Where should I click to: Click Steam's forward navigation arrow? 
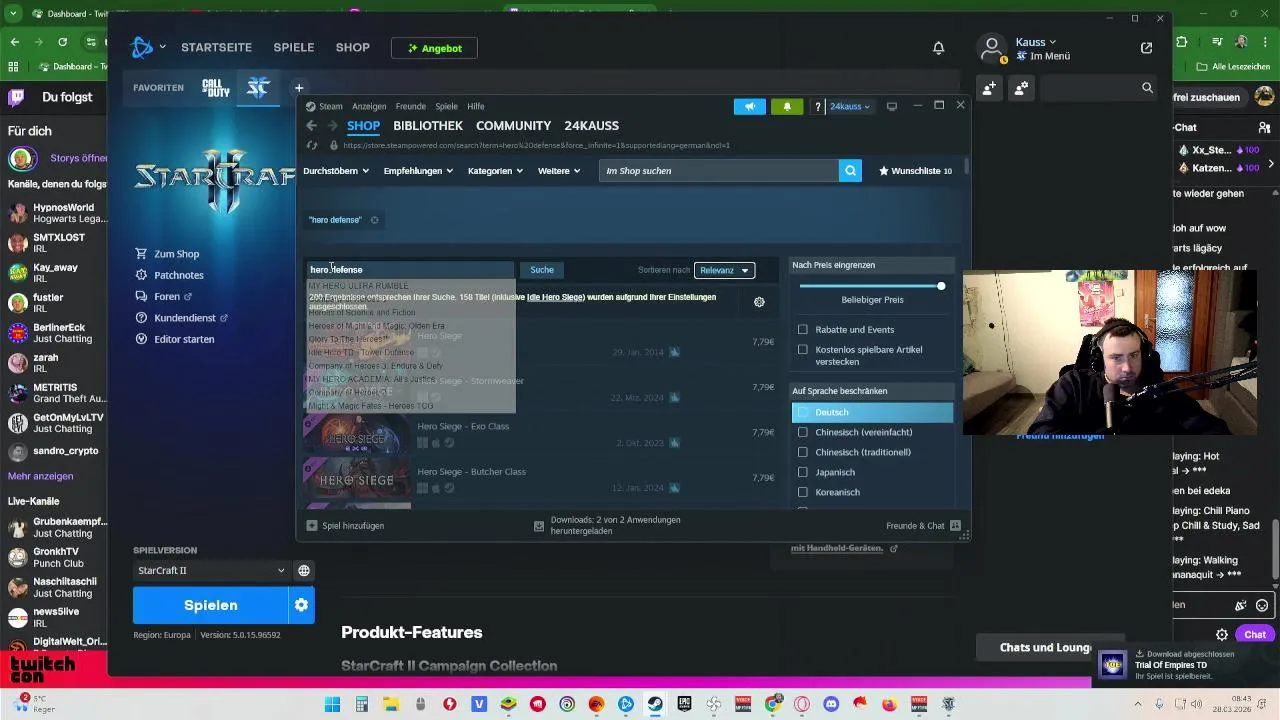(x=333, y=126)
